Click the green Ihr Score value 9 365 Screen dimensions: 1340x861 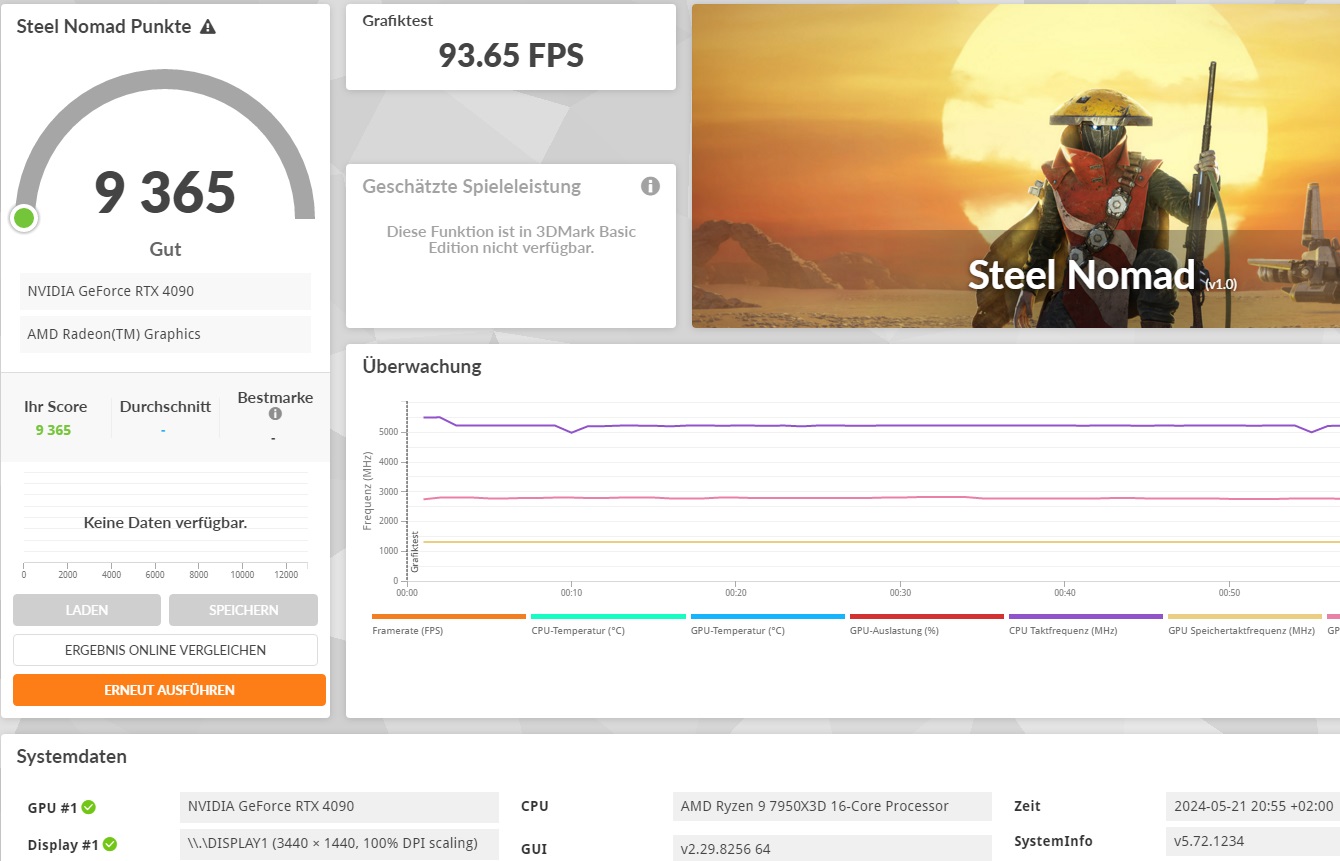pyautogui.click(x=53, y=430)
